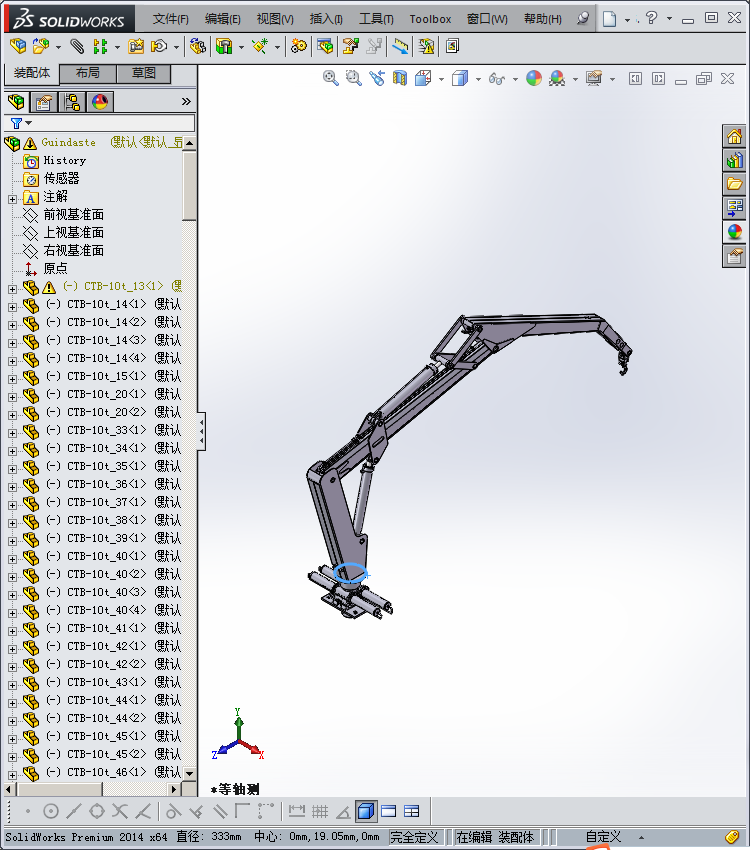Screen dimensions: 750x850
Task: Toggle the Parallel snap icon
Action: pyautogui.click(x=219, y=812)
